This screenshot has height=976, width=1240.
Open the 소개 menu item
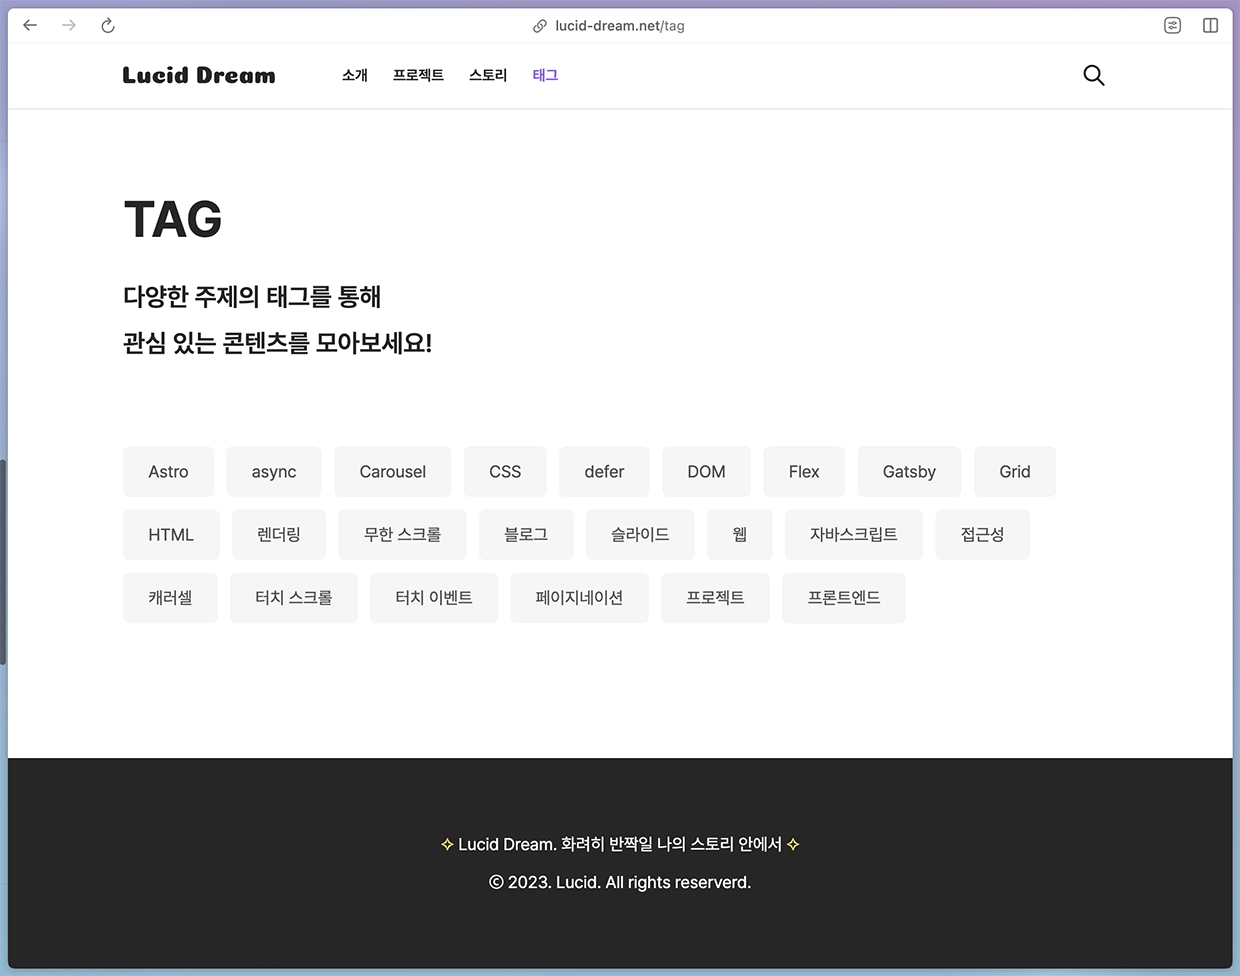[x=355, y=75]
